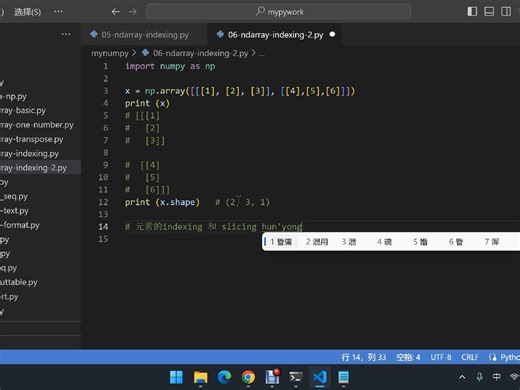Viewport: 520px width, 390px height.
Task: Change line ending via CRLF
Action: tap(470, 357)
